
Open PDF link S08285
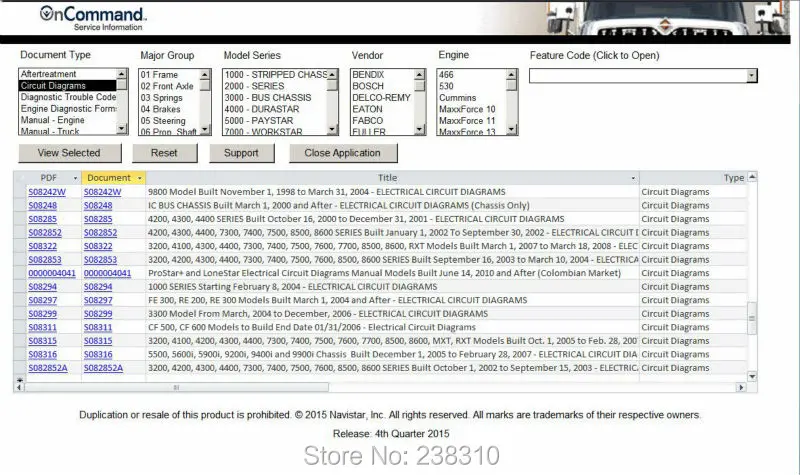(x=42, y=219)
